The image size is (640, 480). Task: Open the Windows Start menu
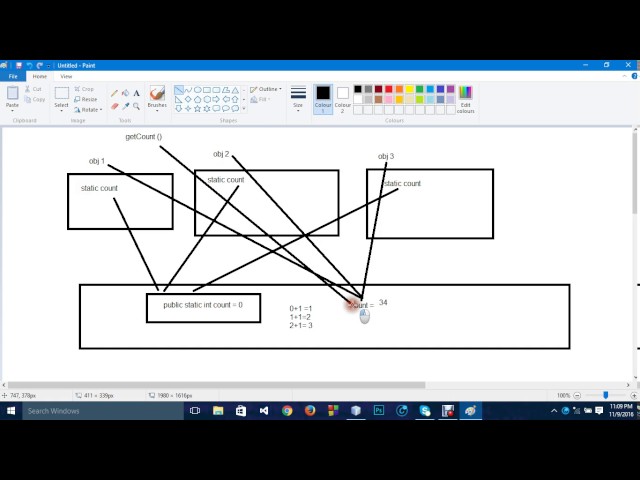click(11, 411)
